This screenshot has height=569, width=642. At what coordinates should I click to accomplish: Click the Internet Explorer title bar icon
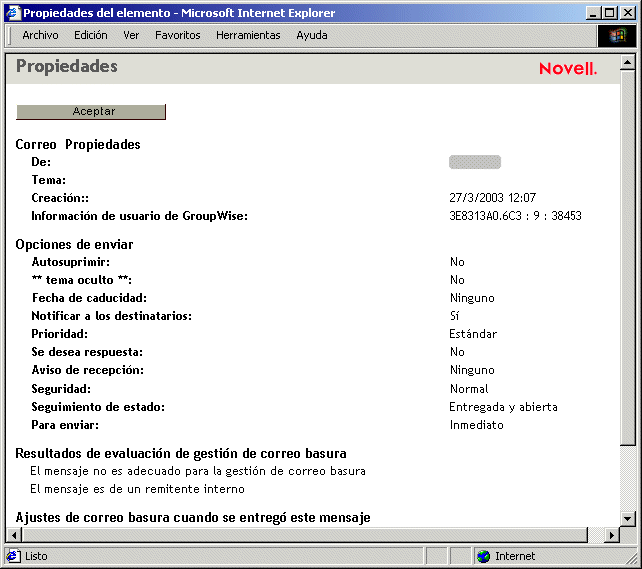point(13,13)
